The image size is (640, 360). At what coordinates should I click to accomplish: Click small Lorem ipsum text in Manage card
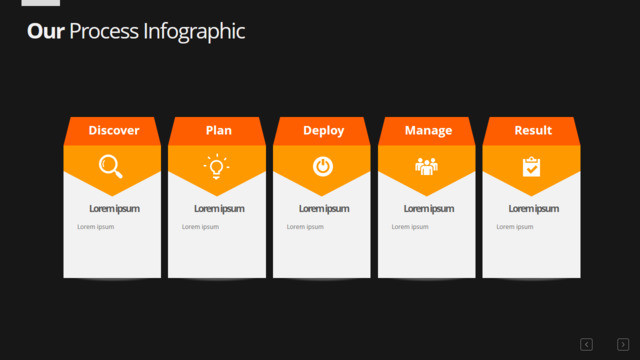(x=410, y=227)
